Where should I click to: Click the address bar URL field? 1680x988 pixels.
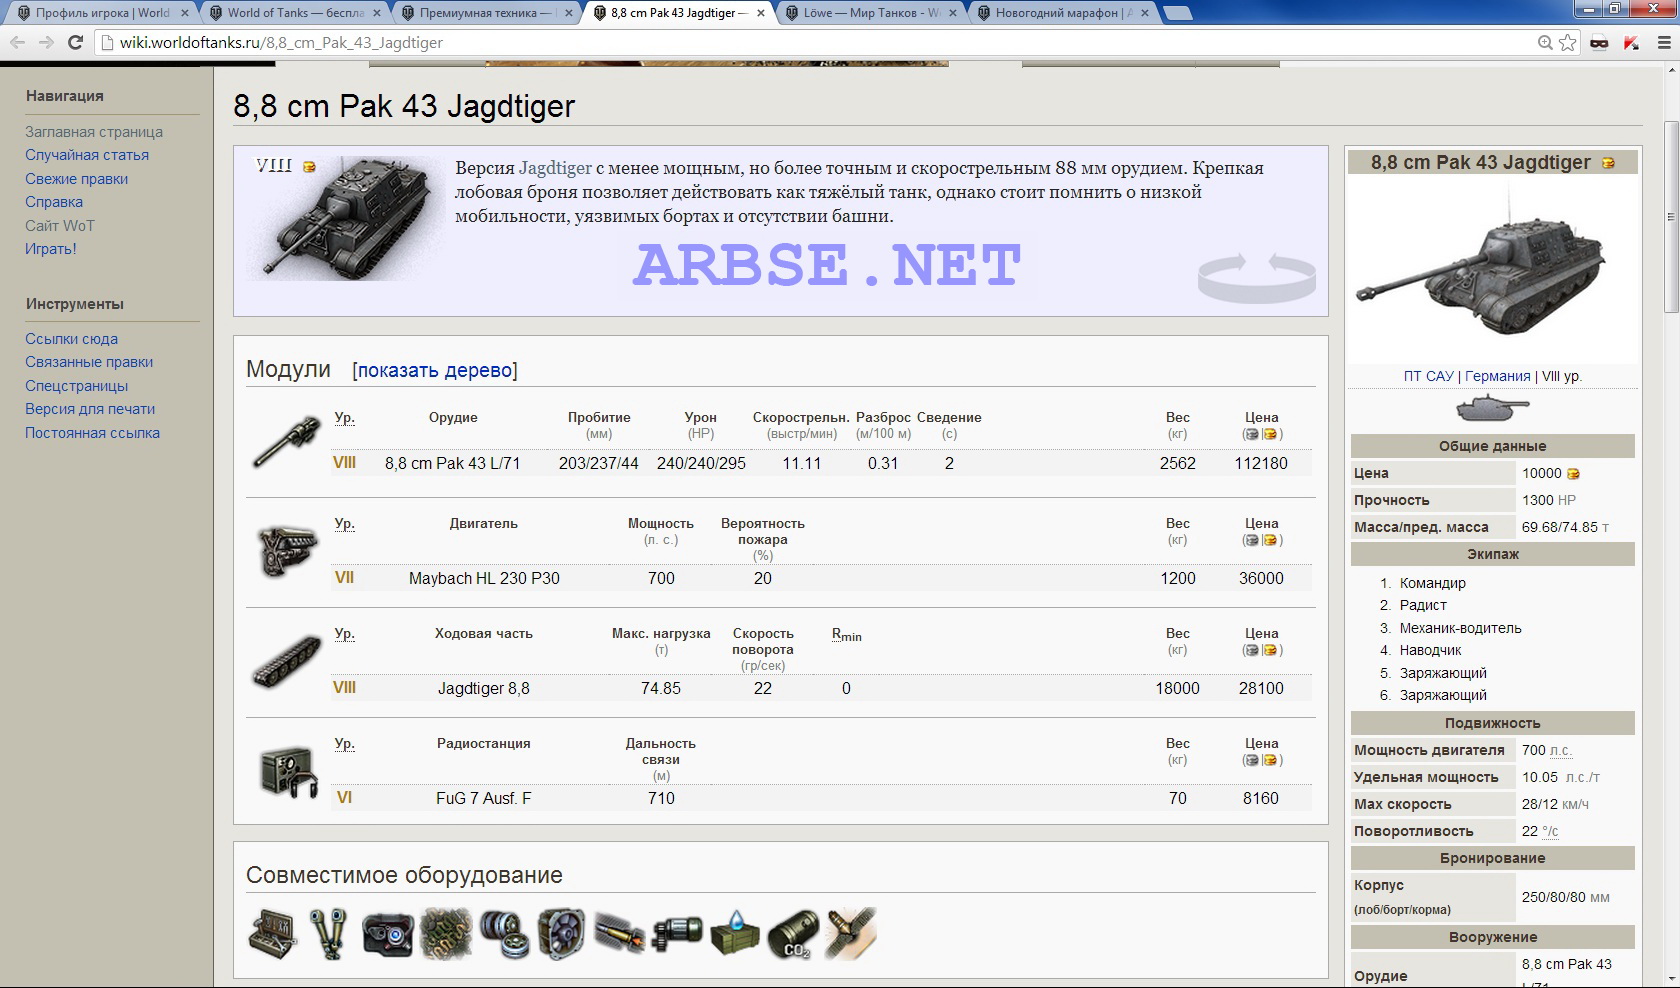(815, 43)
